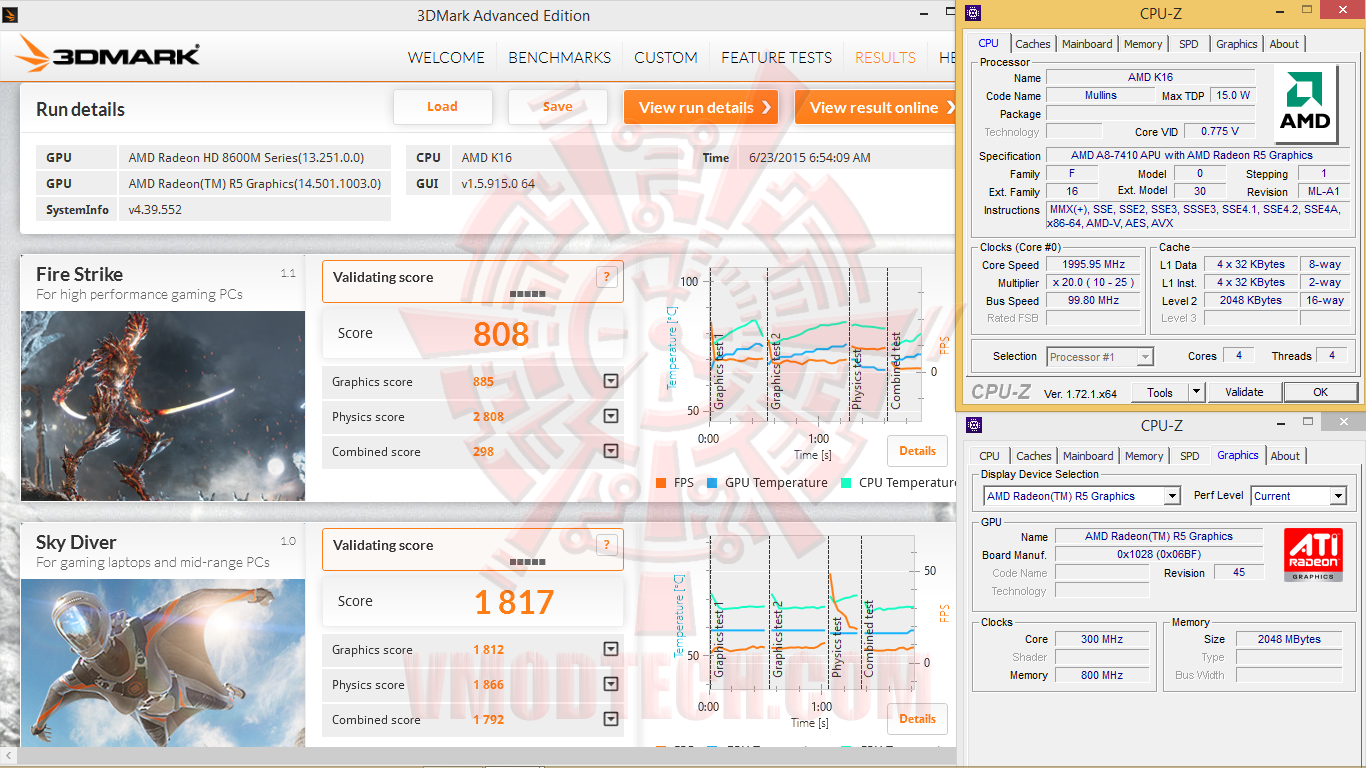Click the Board Manuf. value 0x1028 (0x06BF)
The width and height of the screenshot is (1366, 768).
coord(1159,555)
